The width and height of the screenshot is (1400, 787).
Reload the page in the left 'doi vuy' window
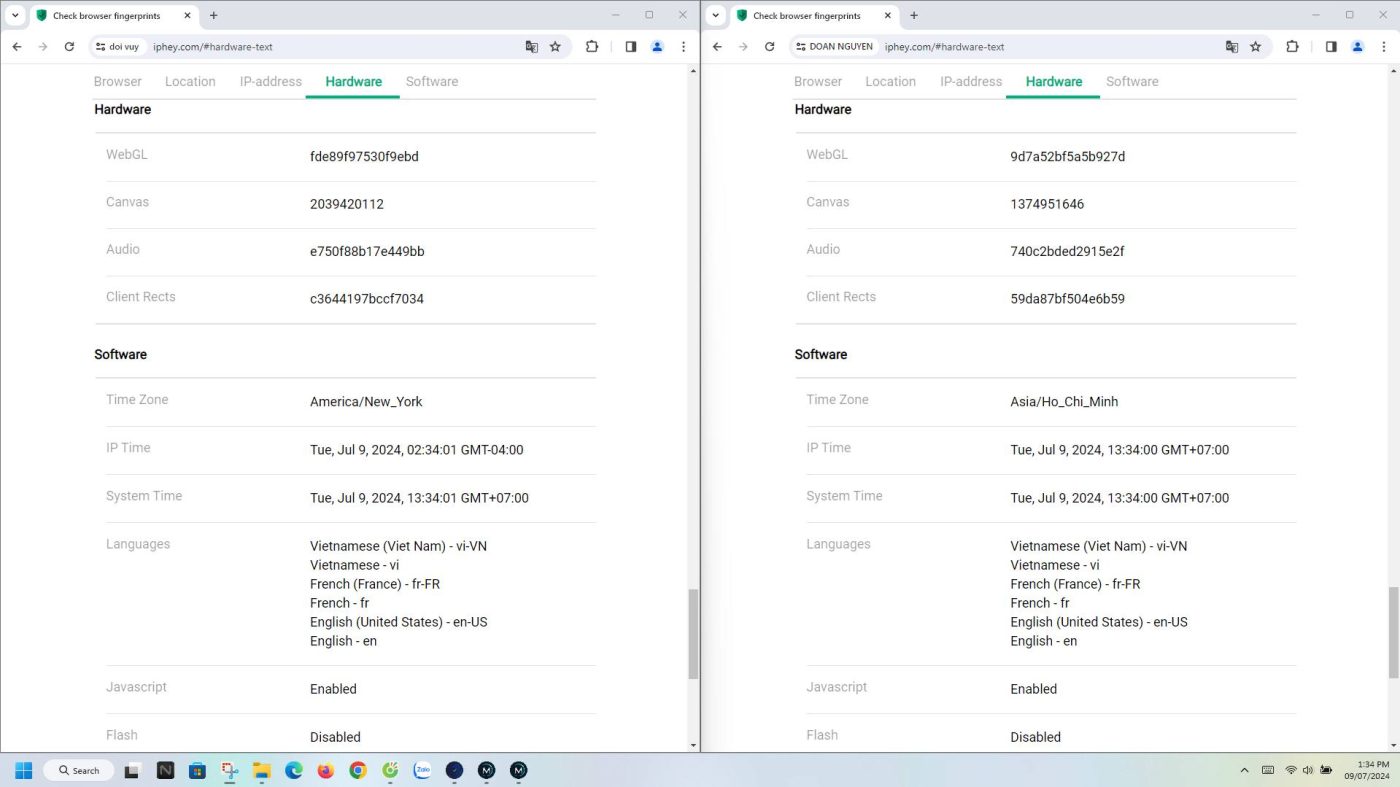click(69, 46)
